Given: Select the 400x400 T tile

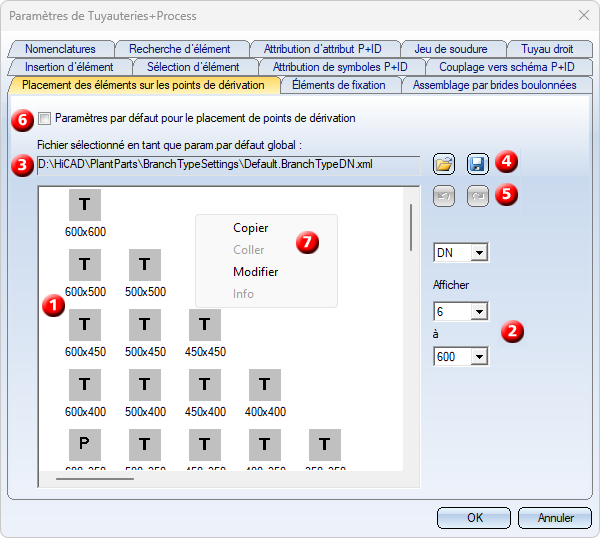Looking at the screenshot, I should pos(265,385).
